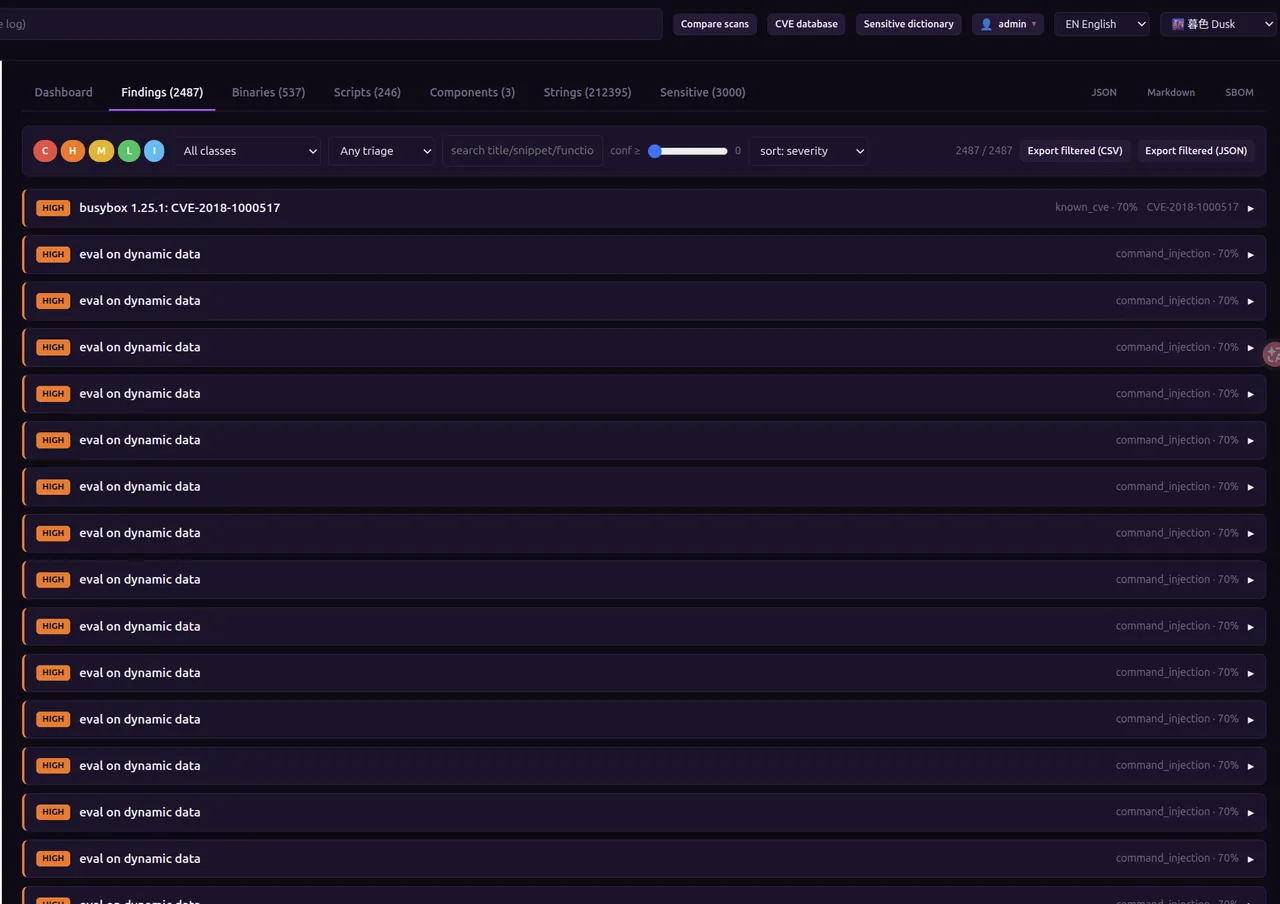Expand the busybox CVE-2018-1000517 finding arrow
The width and height of the screenshot is (1280, 904).
click(x=1250, y=208)
